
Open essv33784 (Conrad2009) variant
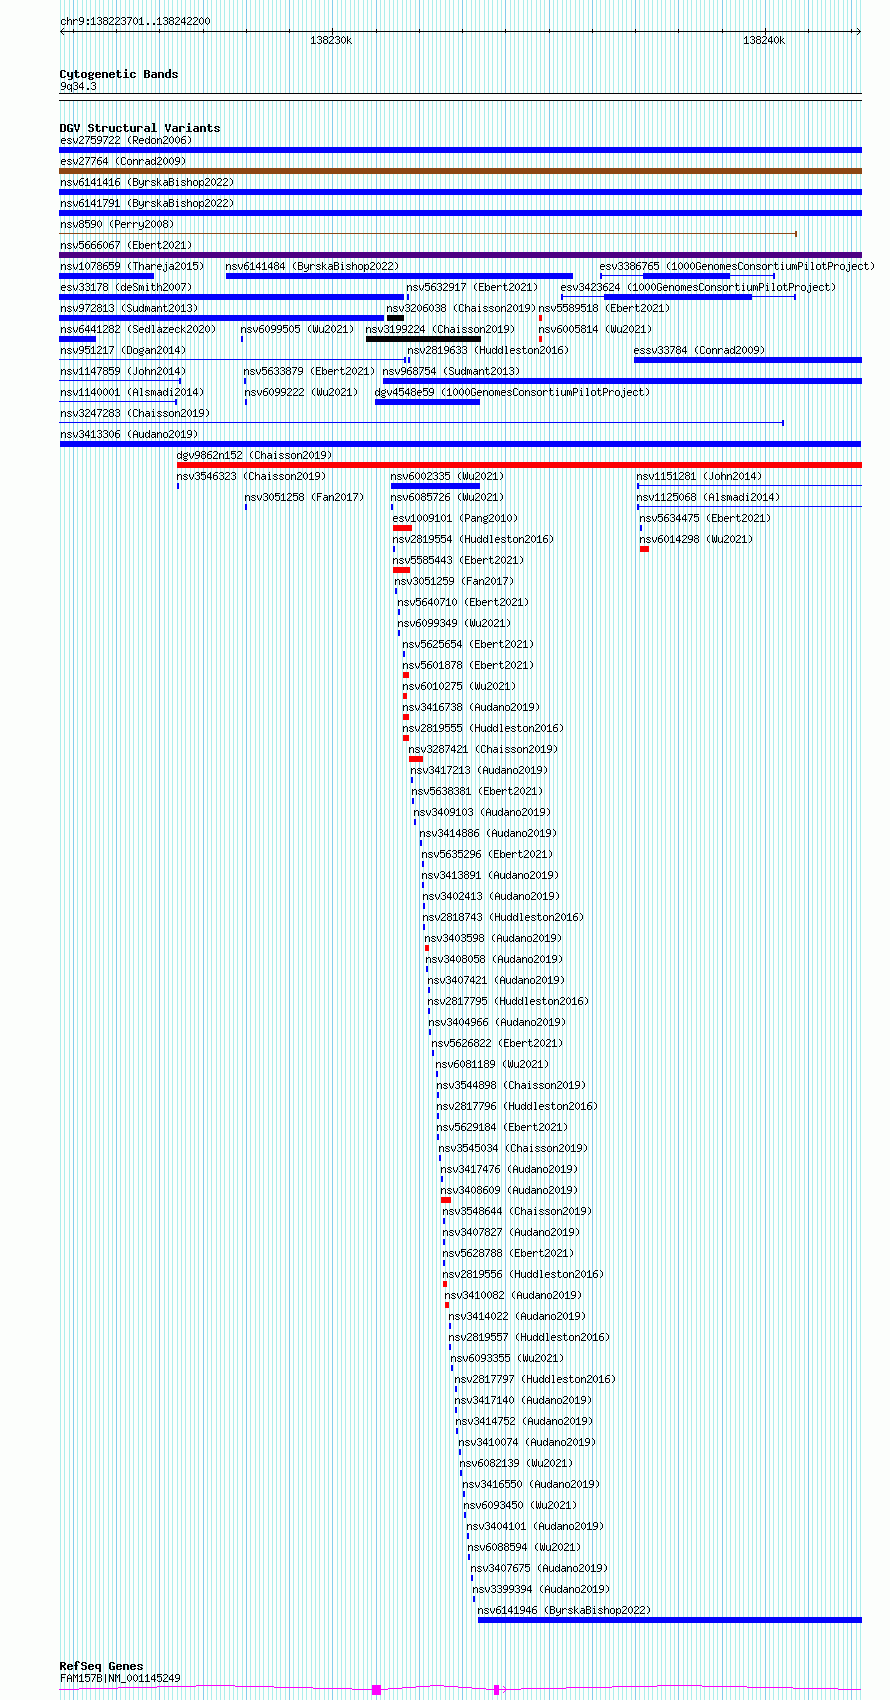[699, 350]
